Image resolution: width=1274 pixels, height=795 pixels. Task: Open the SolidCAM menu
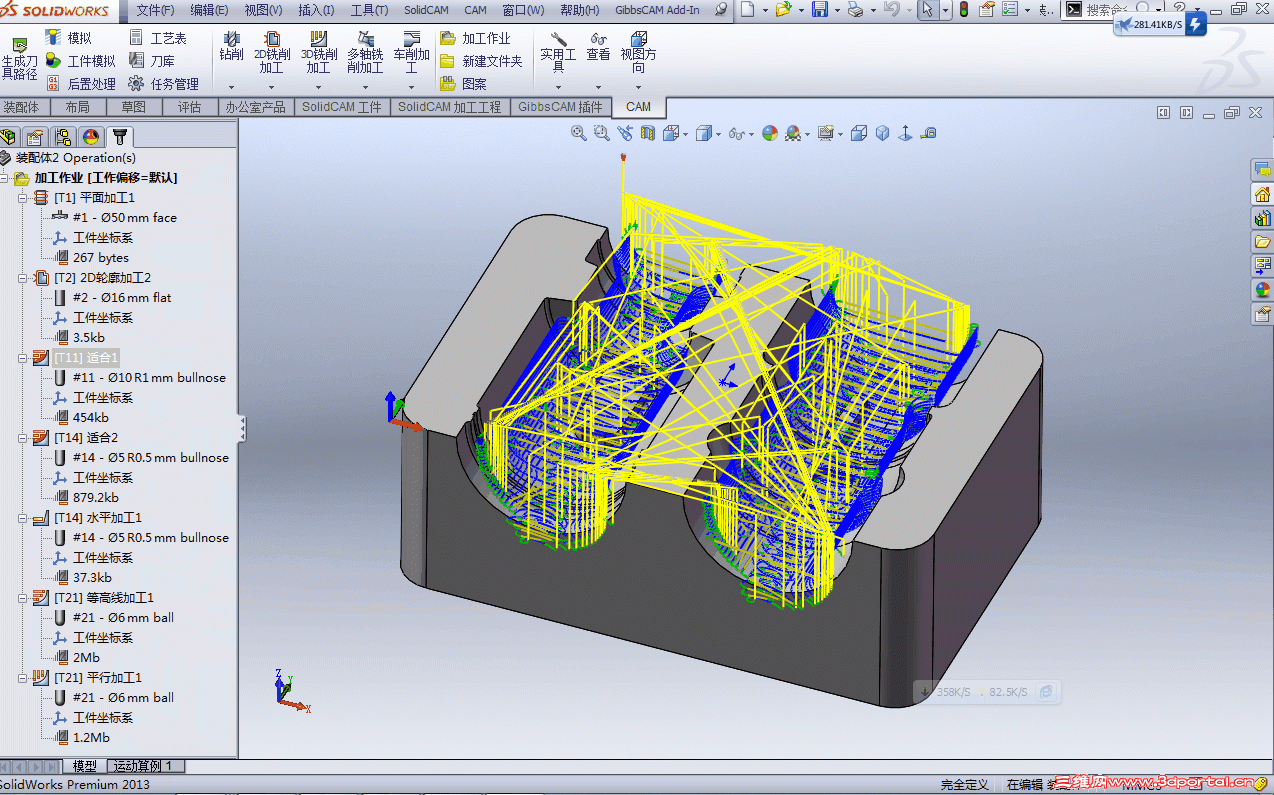click(x=426, y=10)
